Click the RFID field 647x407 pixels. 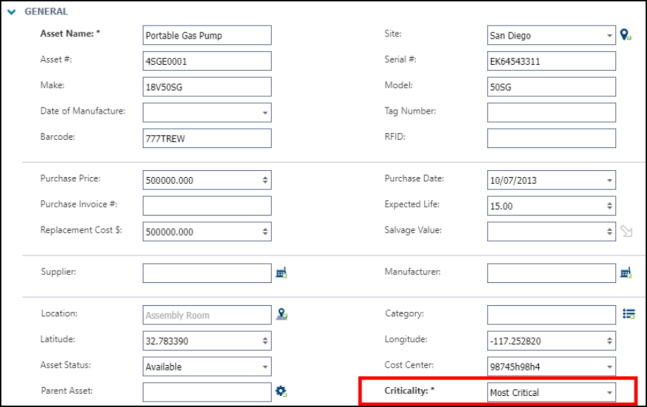551,138
